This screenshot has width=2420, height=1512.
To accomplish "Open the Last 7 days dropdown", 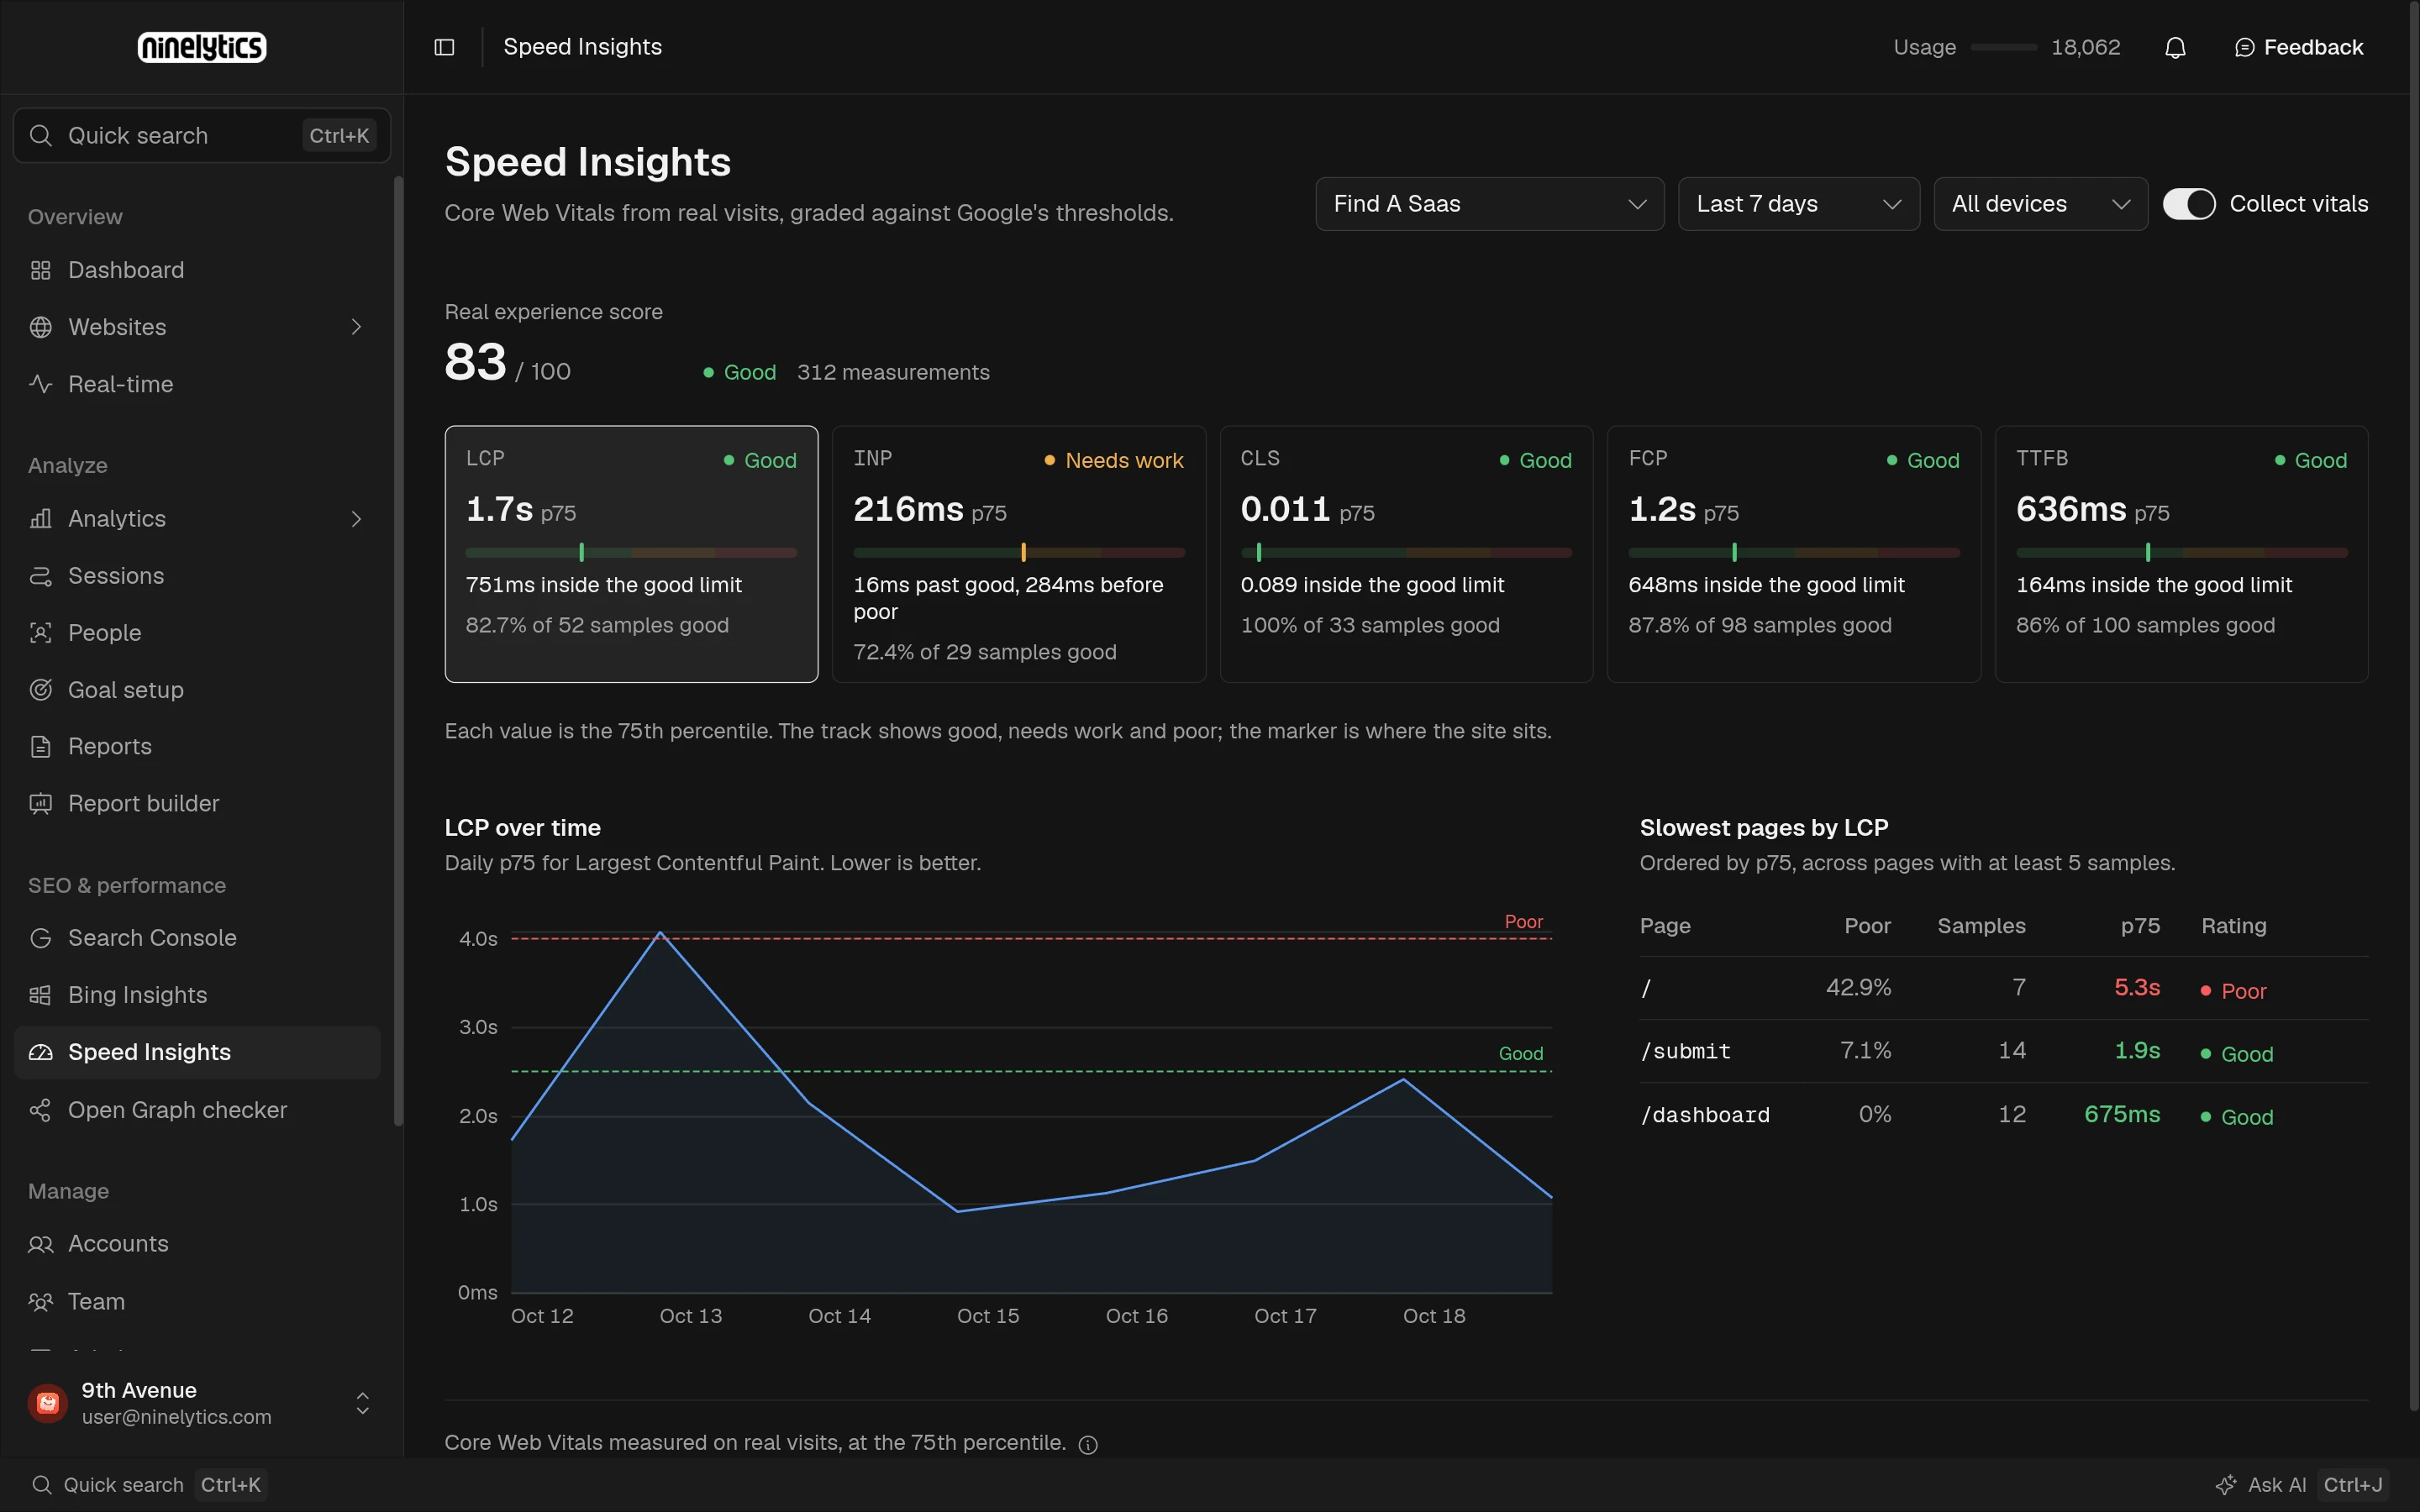I will pos(1798,204).
